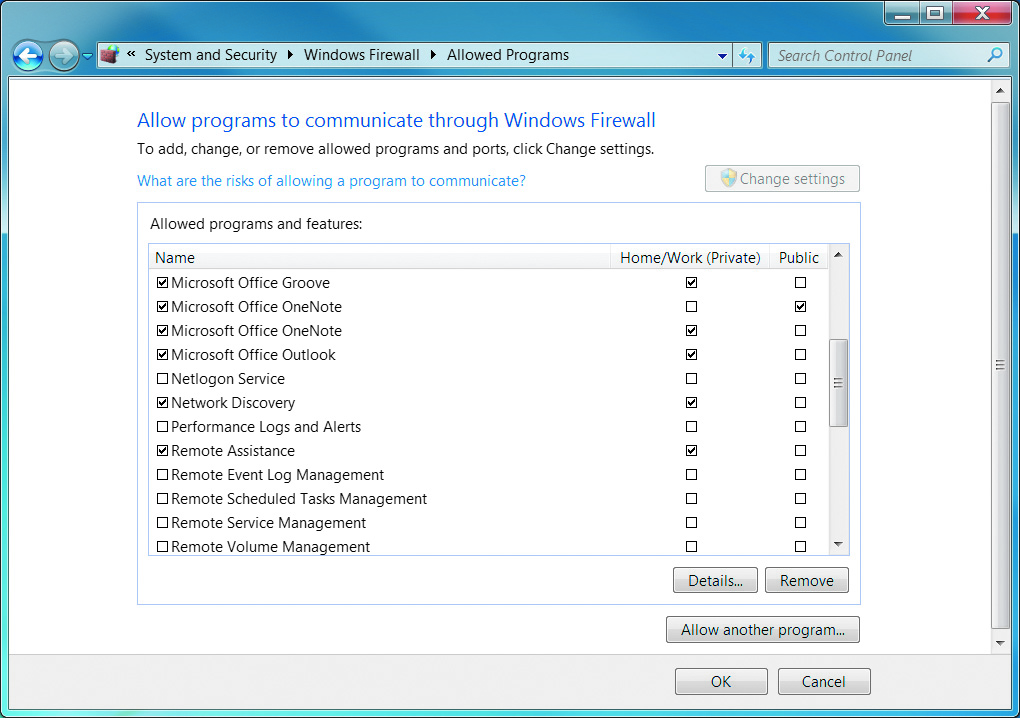Viewport: 1020px width, 718px height.
Task: Click the Search Control Panel field
Action: (889, 56)
